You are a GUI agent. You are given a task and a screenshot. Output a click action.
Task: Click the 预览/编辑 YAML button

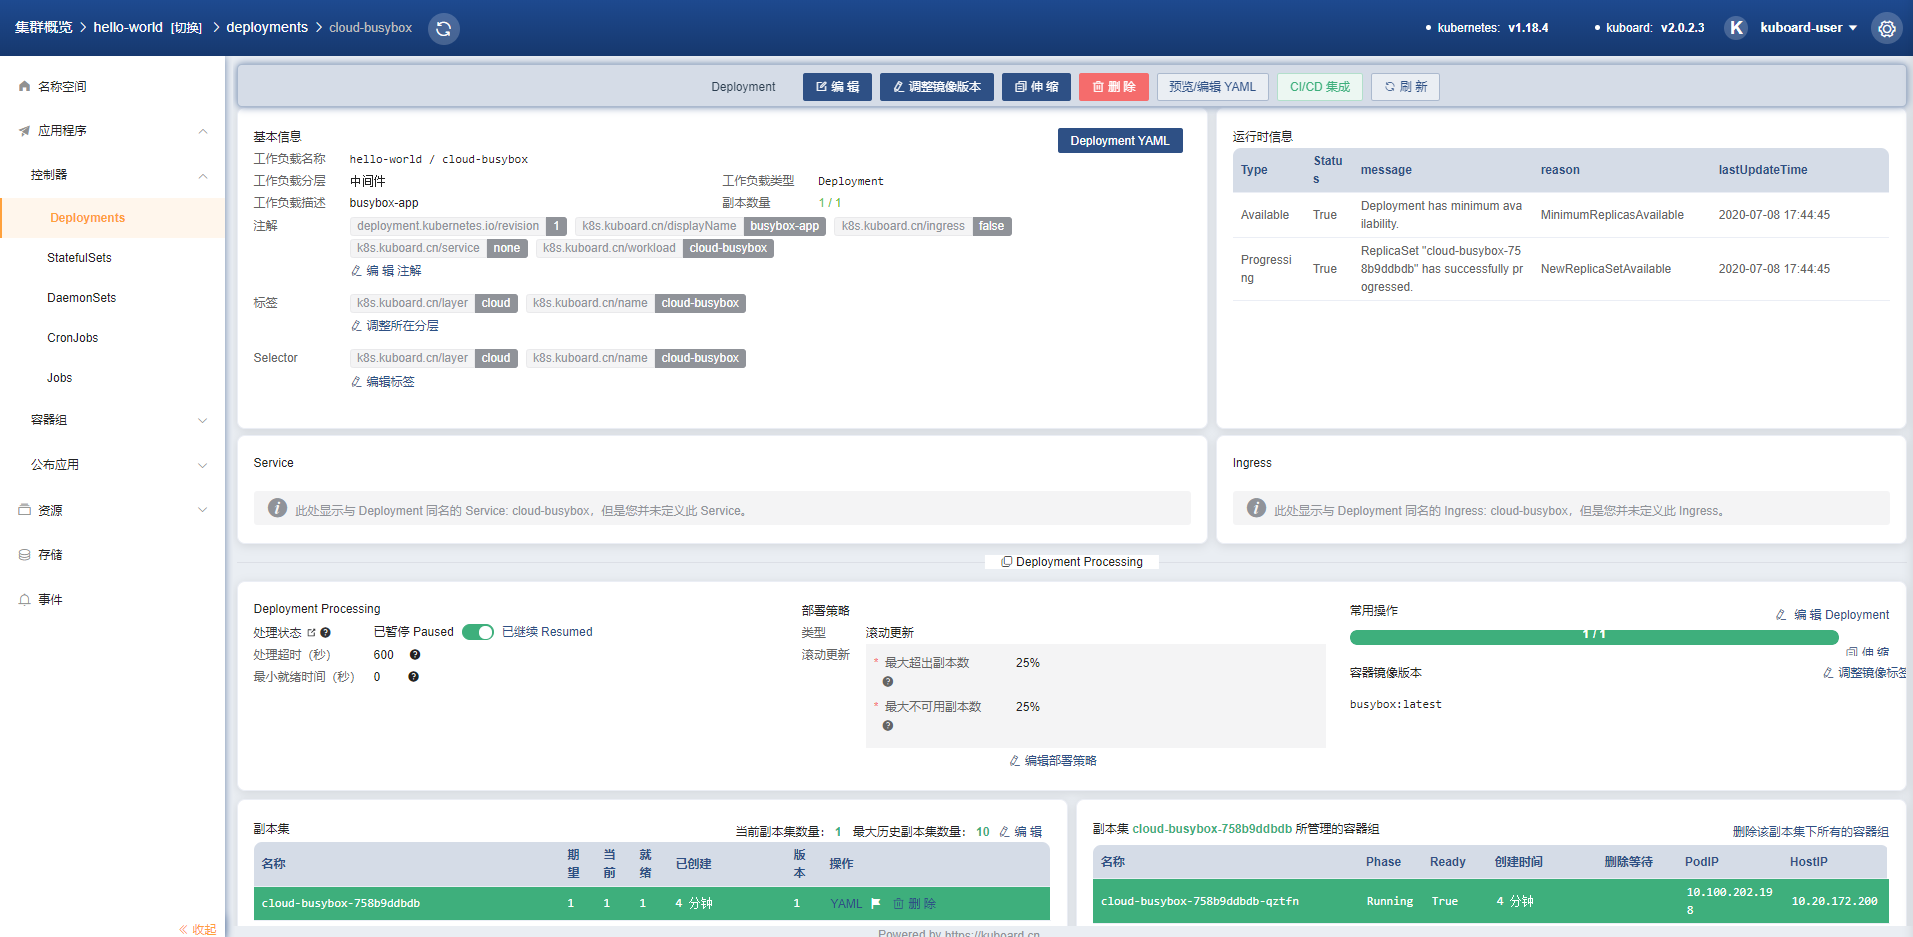pos(1213,87)
